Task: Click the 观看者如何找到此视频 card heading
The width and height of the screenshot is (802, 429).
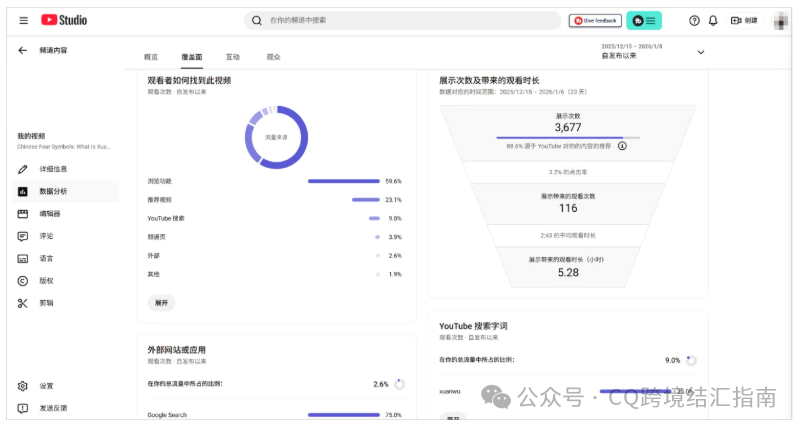Action: click(x=189, y=80)
